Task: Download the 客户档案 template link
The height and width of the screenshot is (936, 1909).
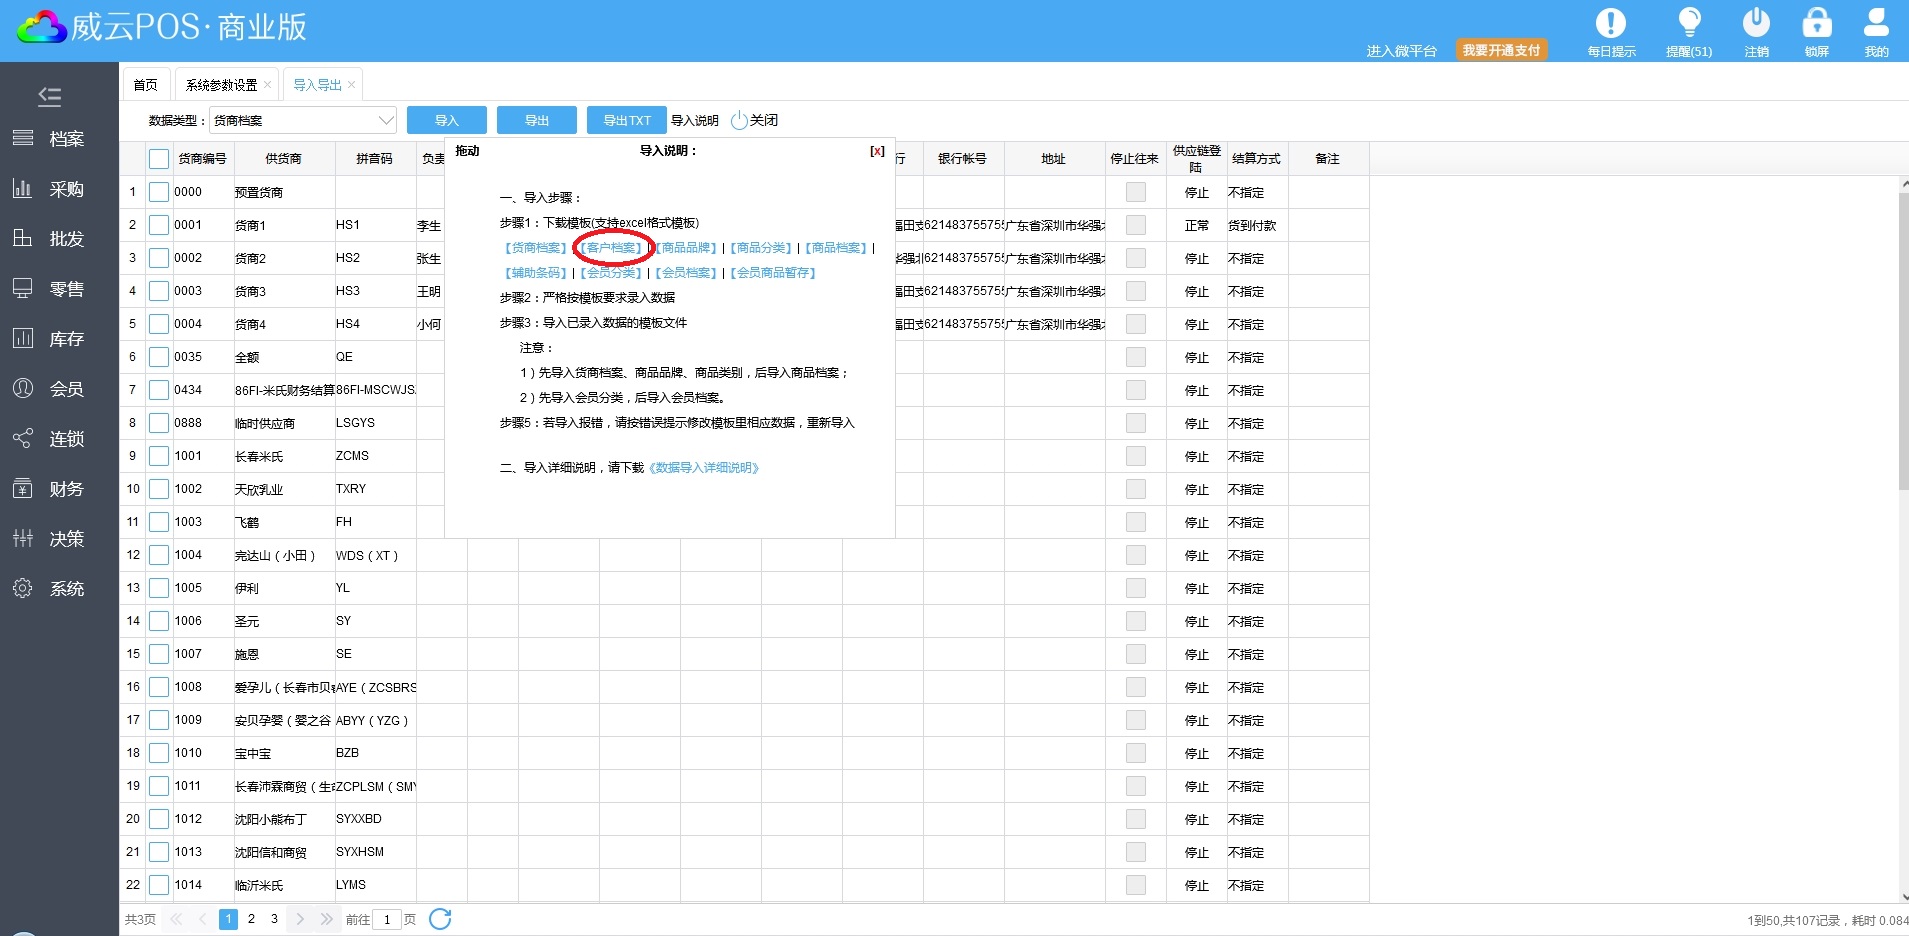Action: pyautogui.click(x=612, y=248)
